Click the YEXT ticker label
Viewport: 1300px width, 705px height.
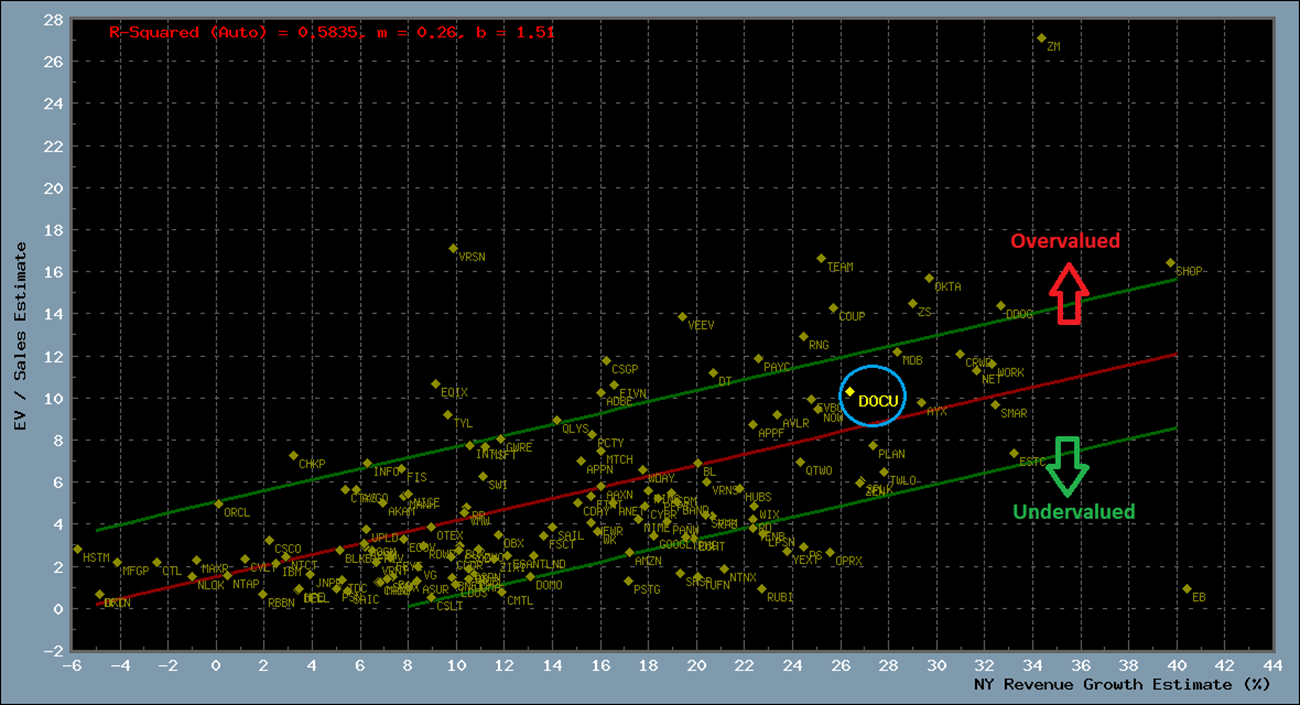click(x=806, y=561)
